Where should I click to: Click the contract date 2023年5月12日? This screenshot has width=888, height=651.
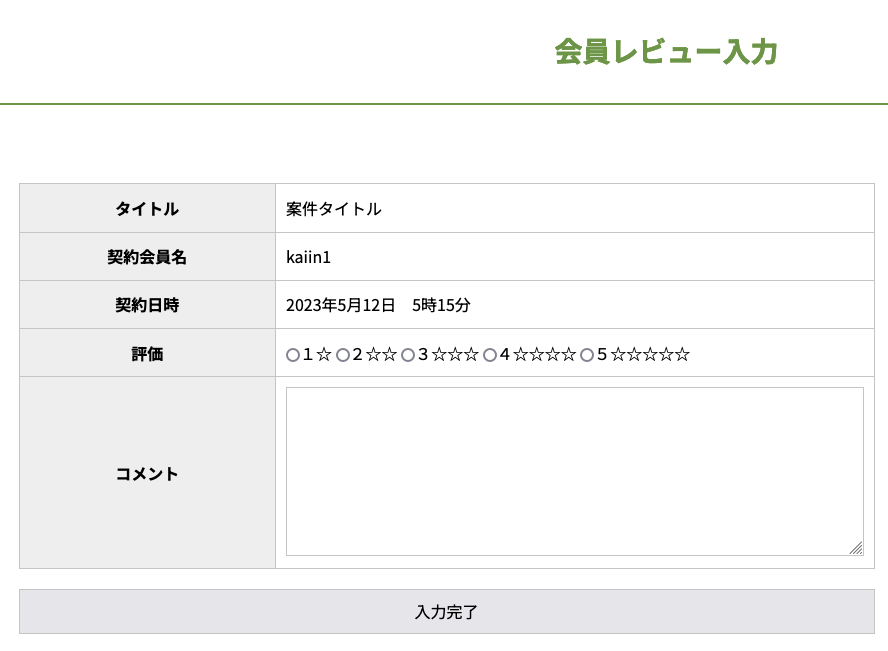point(340,305)
